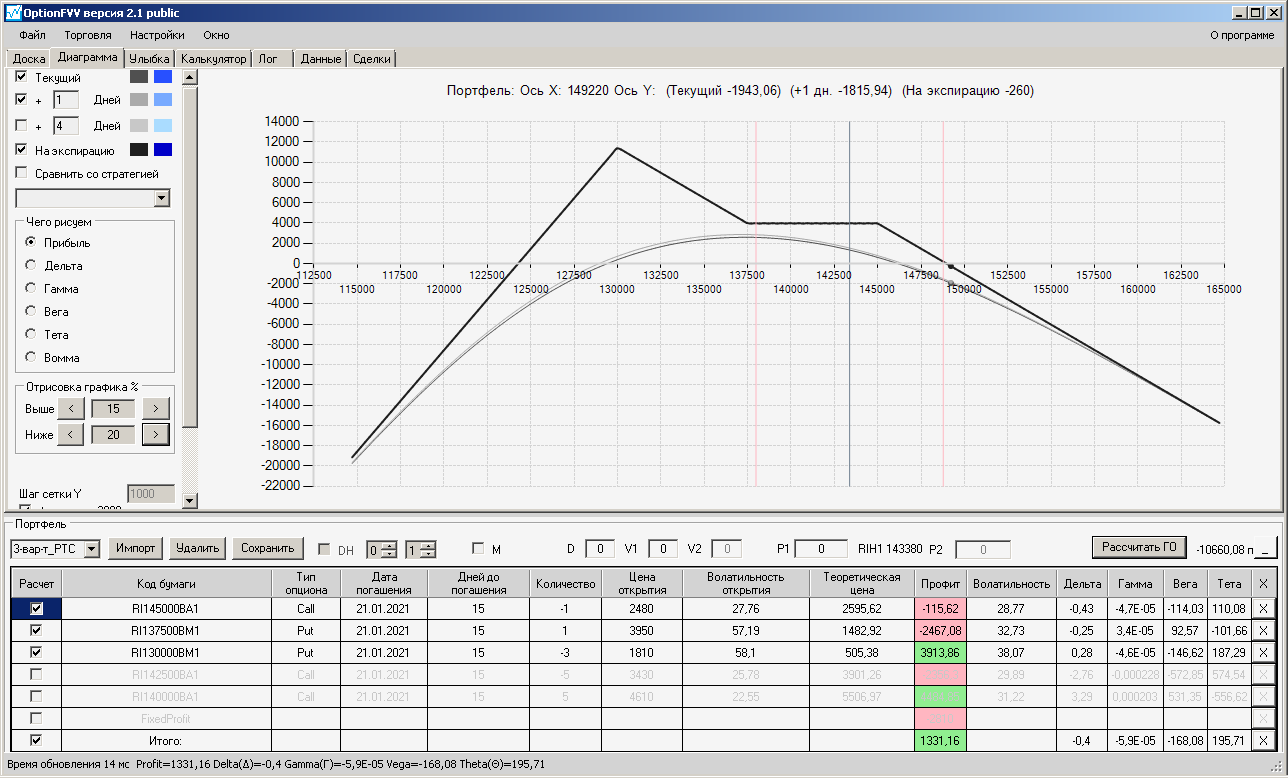Image resolution: width=1288 pixels, height=778 pixels.
Task: Increment the second DH spinner showing 1
Action: pyautogui.click(x=428, y=544)
